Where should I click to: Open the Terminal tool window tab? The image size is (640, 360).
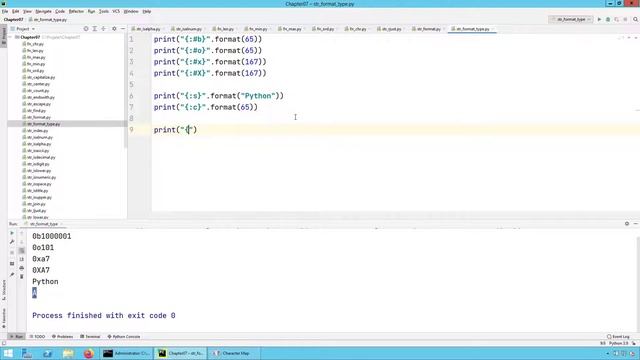90,337
